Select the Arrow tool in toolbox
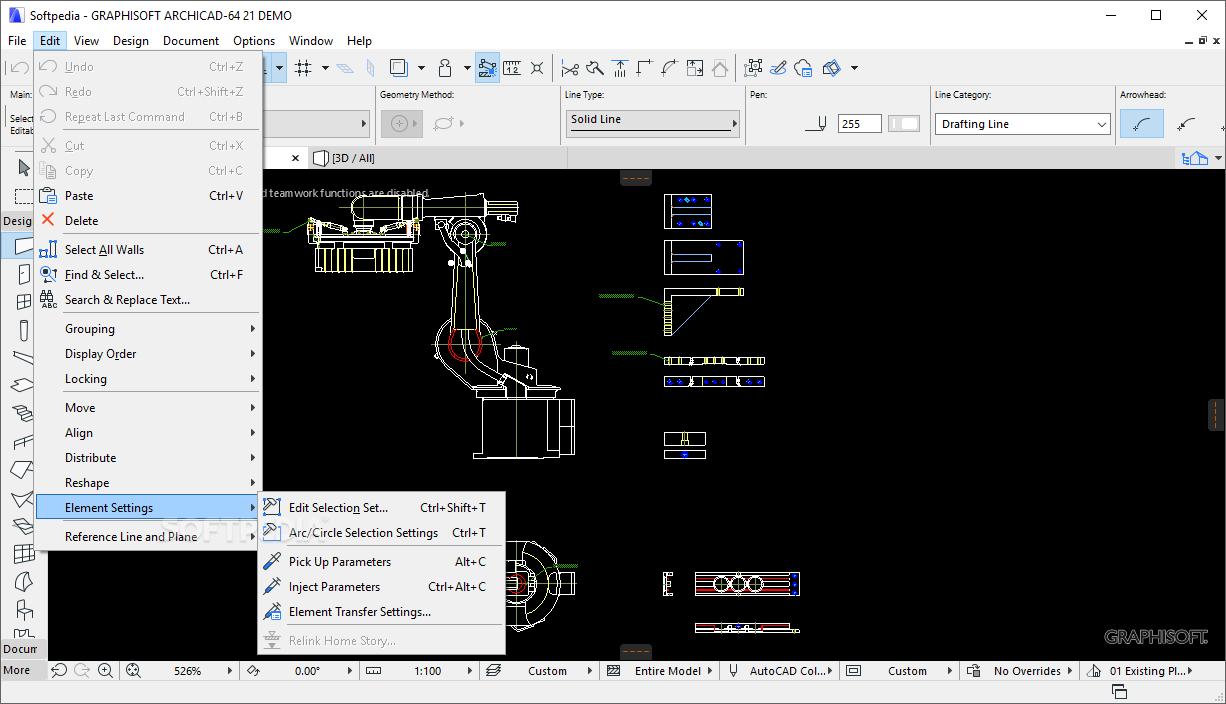 (24, 166)
